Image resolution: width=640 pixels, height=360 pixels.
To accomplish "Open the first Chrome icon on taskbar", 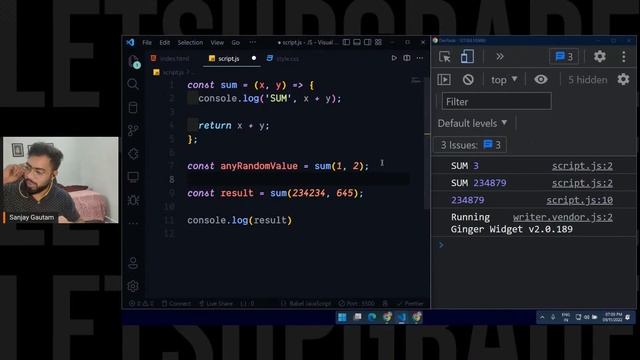I will pyautogui.click(x=387, y=317).
